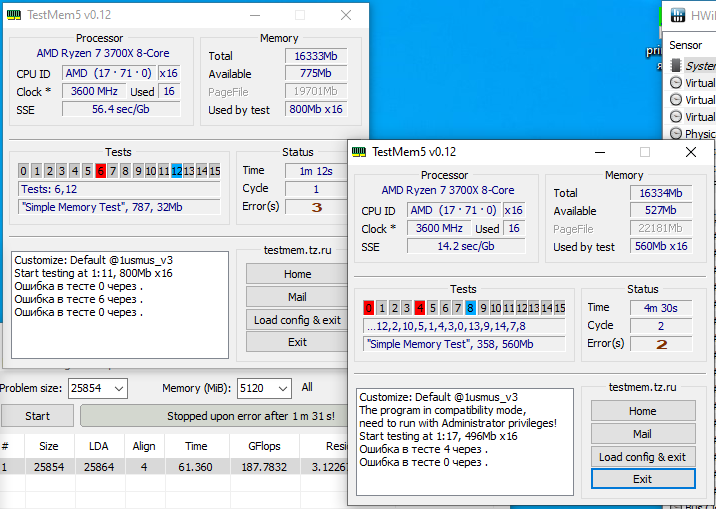Click the Sensor column header in HWiNFO
This screenshot has height=509, width=716.
685,45
